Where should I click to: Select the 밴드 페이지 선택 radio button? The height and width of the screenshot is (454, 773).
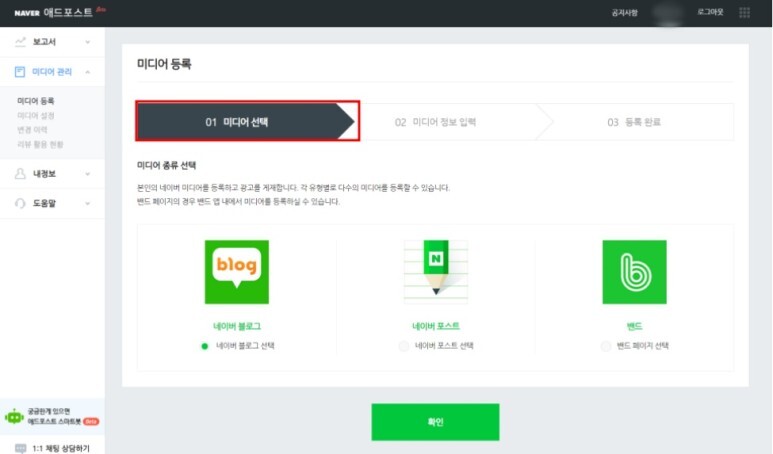coord(606,346)
